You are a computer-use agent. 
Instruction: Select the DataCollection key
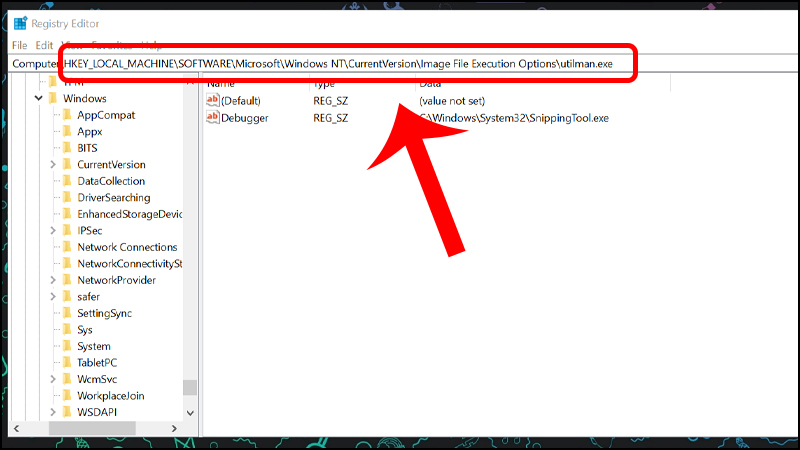click(111, 181)
